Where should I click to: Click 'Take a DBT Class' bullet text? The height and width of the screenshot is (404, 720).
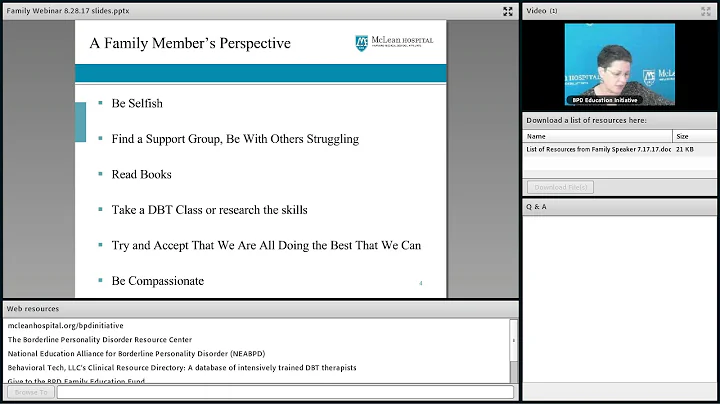209,210
